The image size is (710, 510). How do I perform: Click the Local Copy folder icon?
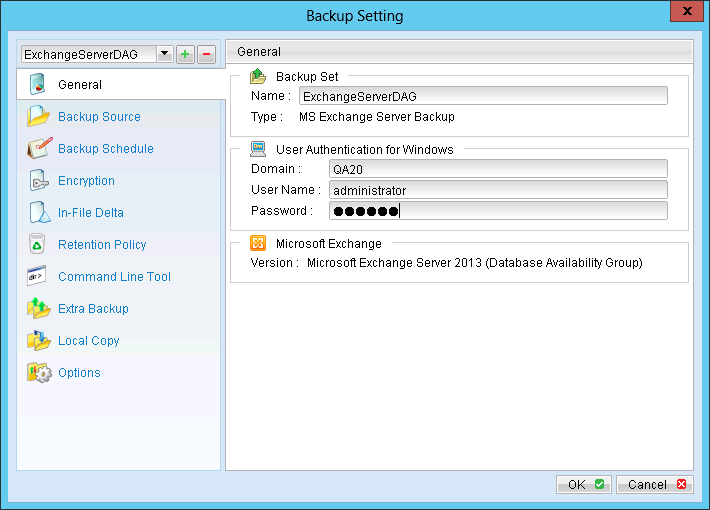click(39, 341)
